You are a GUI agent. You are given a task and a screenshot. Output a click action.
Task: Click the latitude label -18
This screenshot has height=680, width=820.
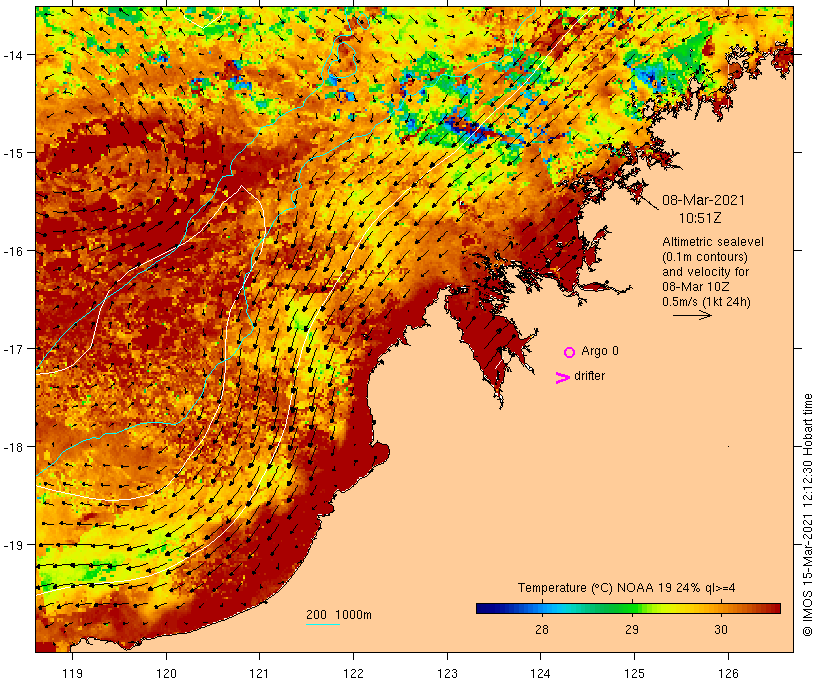tap(13, 446)
